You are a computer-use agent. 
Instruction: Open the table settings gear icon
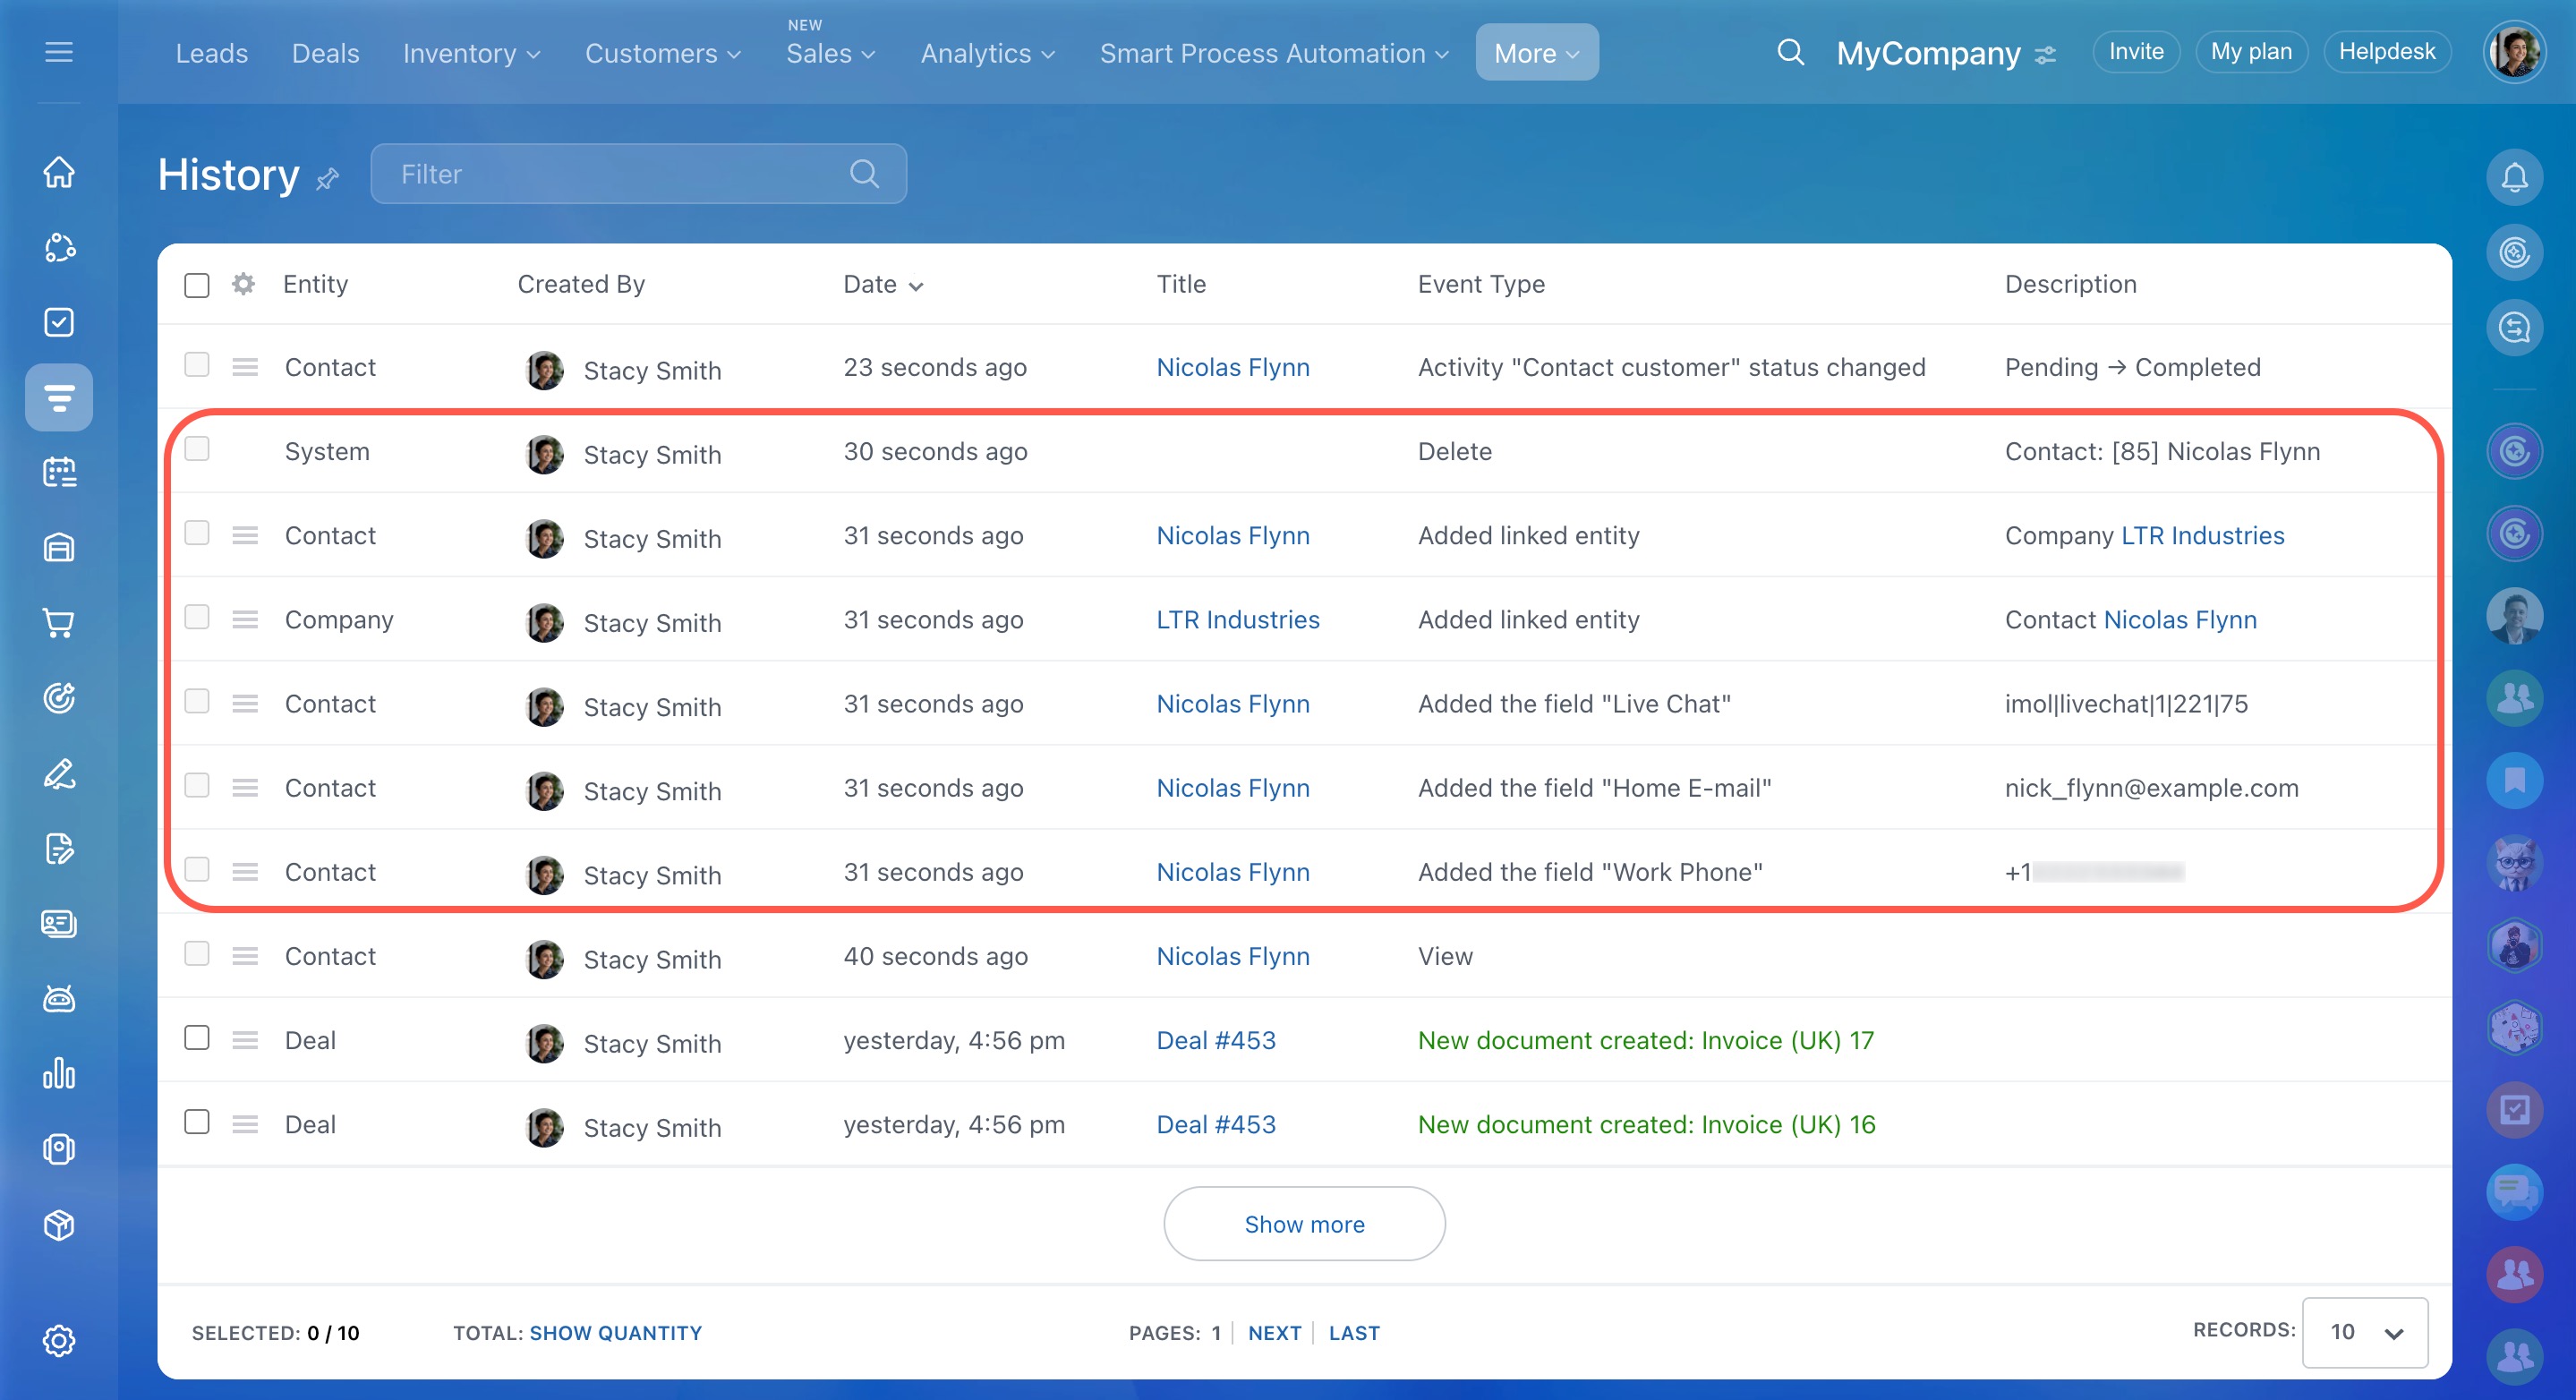click(243, 284)
